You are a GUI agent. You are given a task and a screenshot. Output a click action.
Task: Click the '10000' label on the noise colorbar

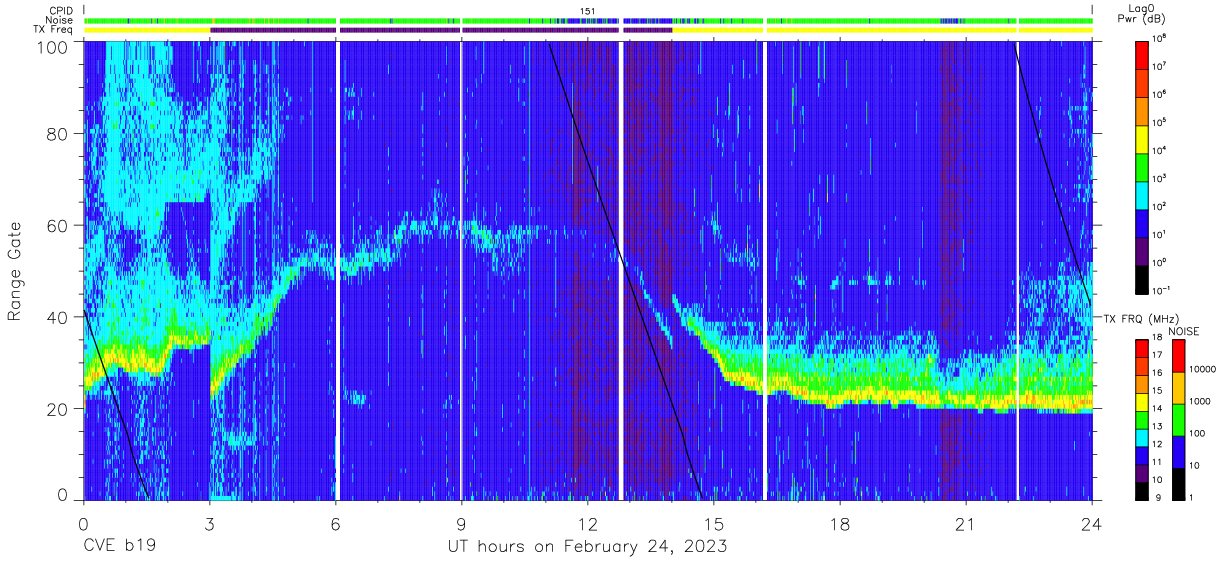[1204, 370]
